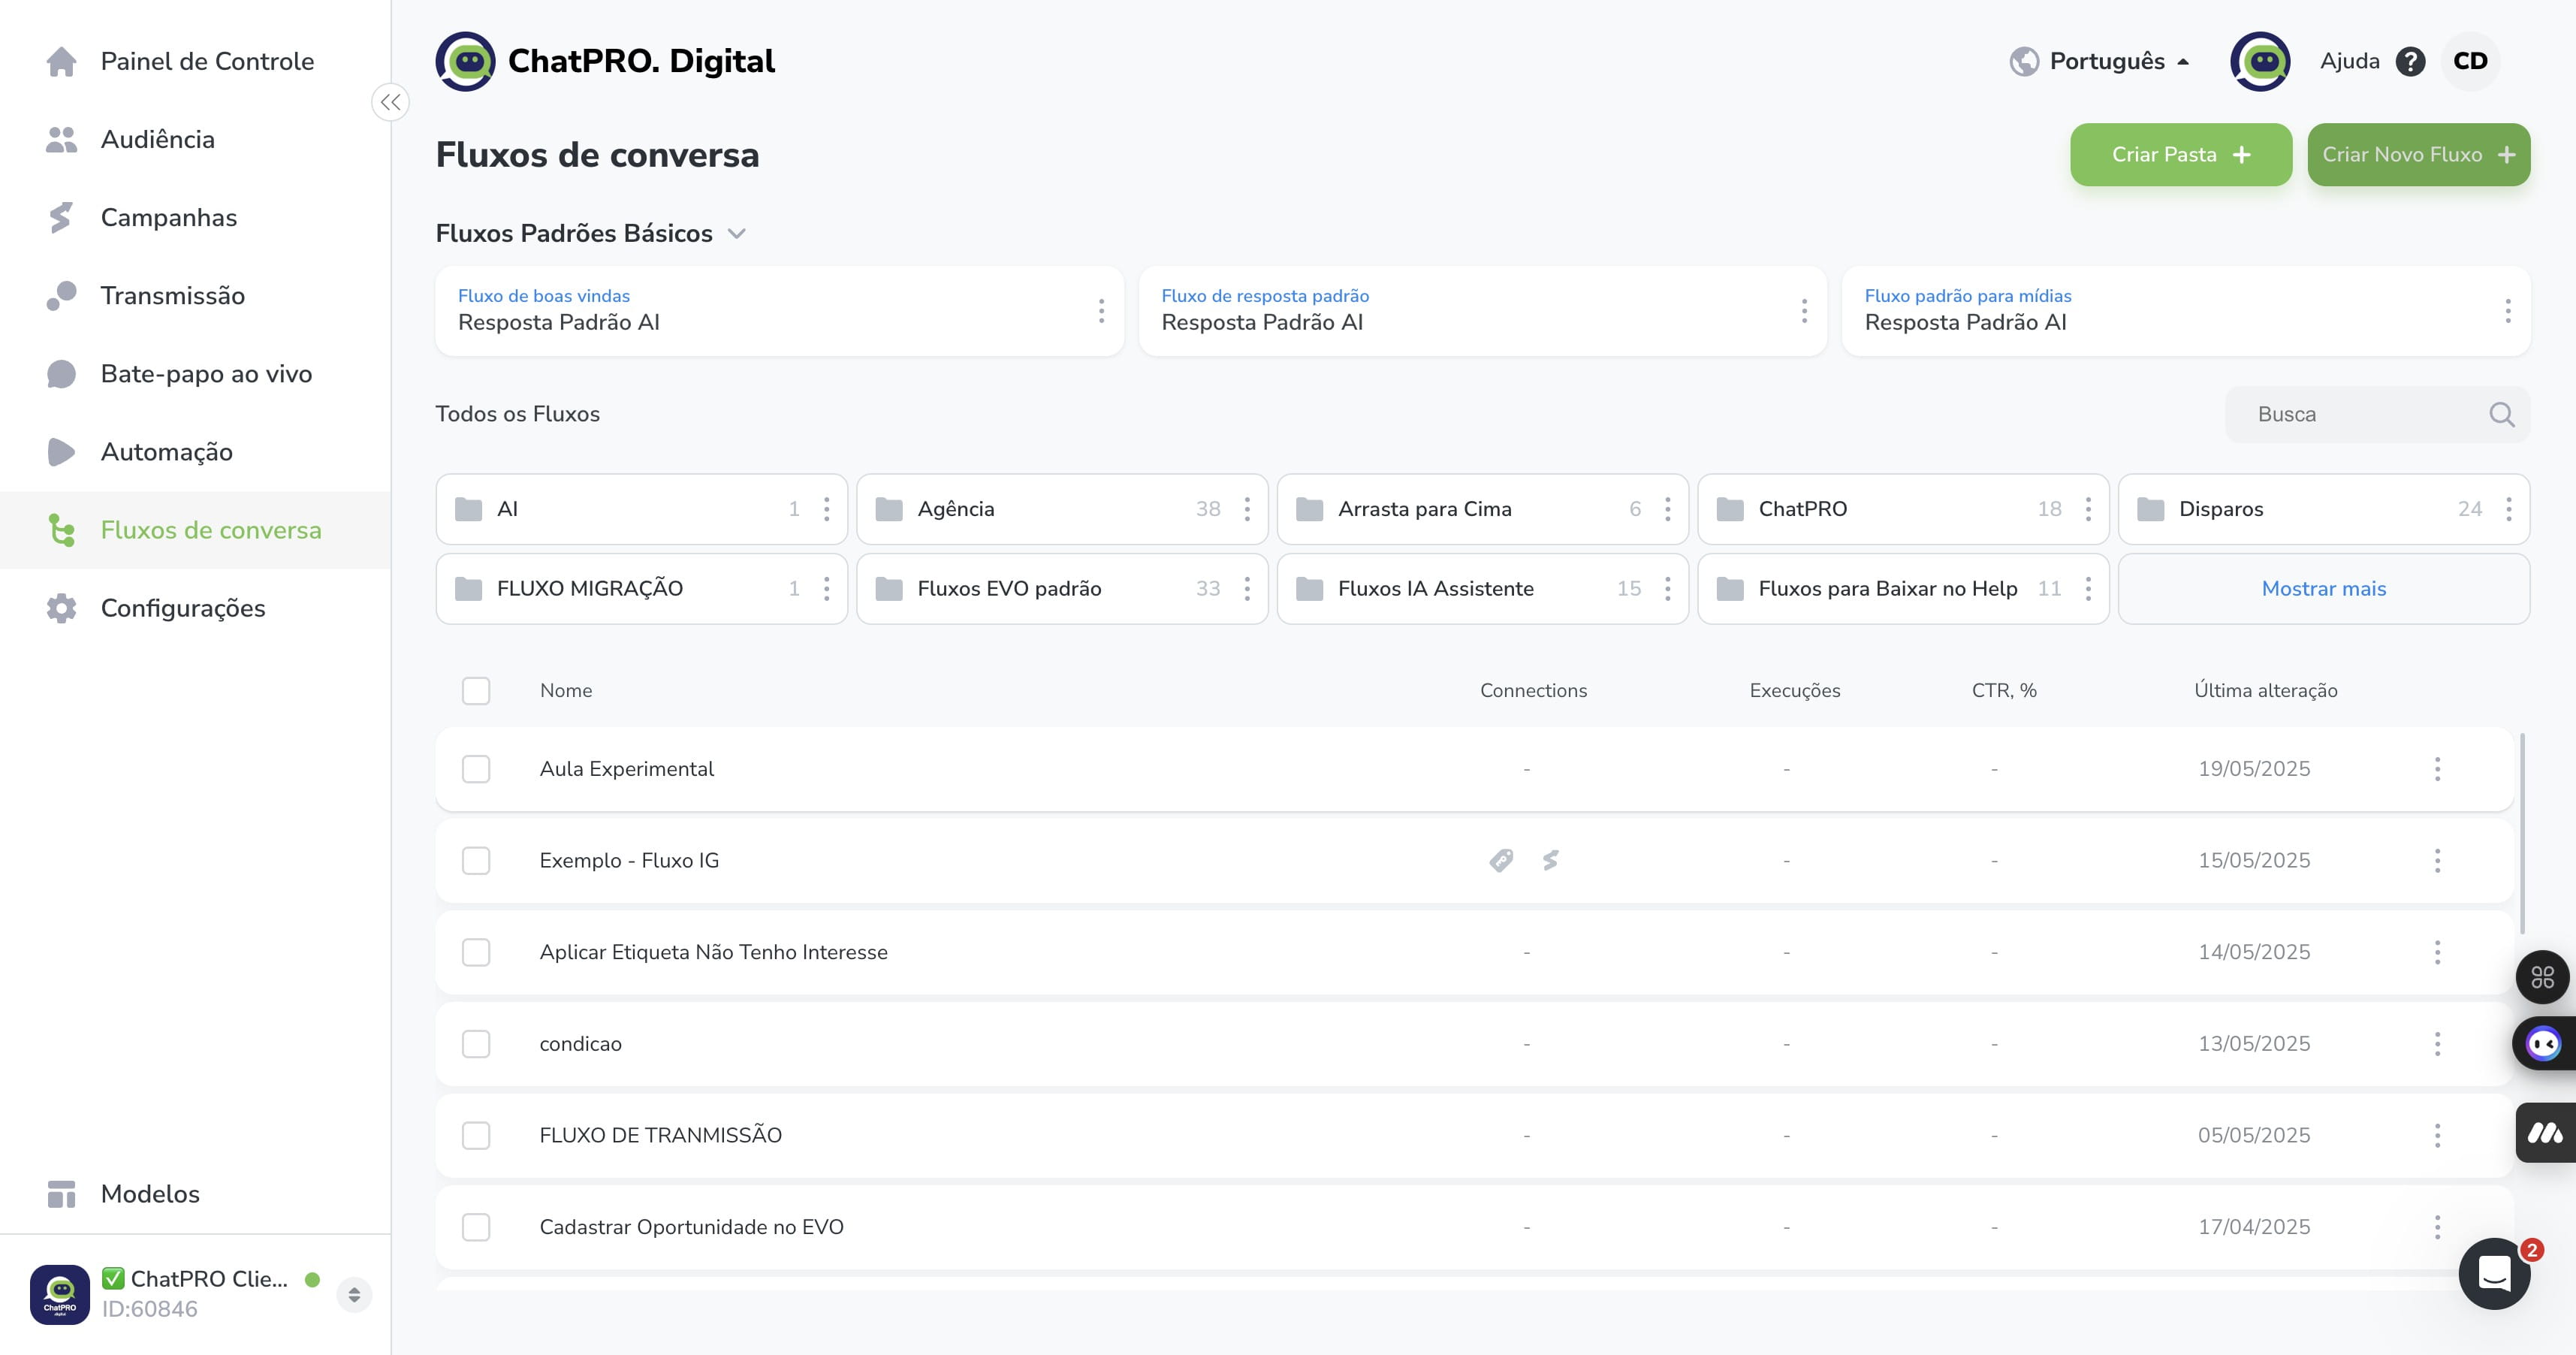Open options menu for condicao row

coord(2437,1044)
